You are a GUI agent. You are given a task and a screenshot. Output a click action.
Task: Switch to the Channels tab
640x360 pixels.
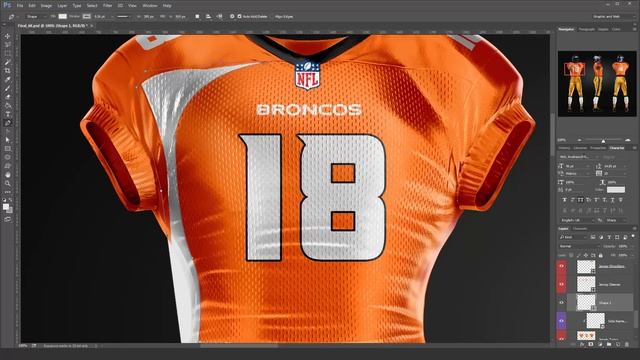pos(580,229)
